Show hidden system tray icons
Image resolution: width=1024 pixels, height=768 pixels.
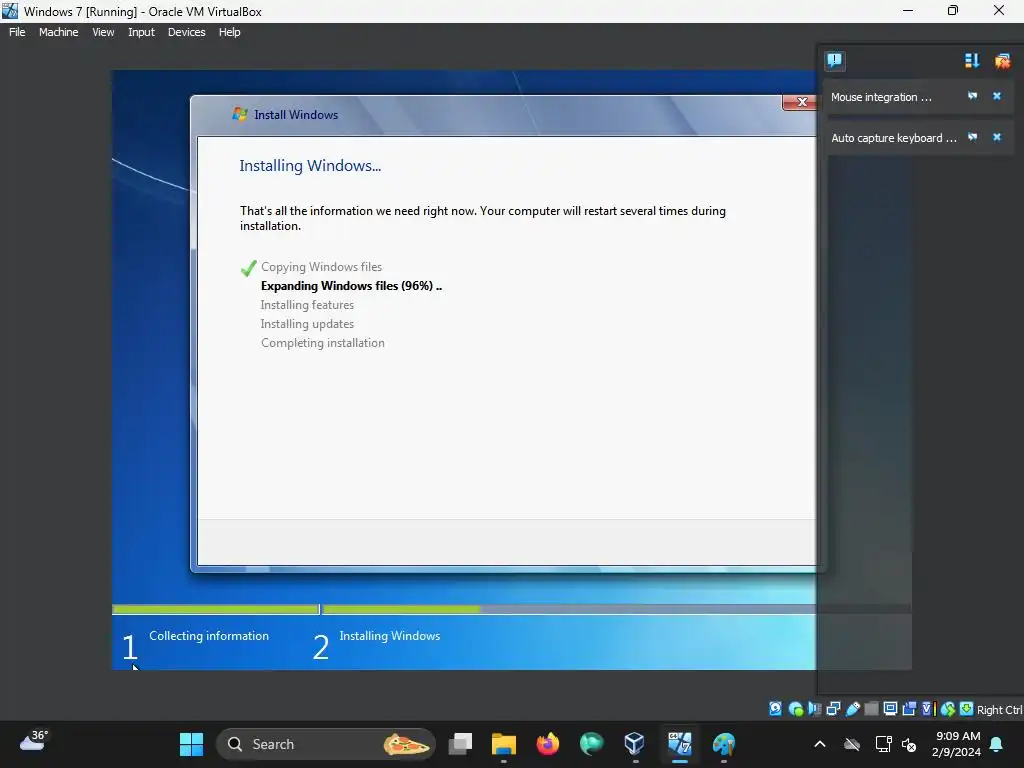[x=820, y=744]
